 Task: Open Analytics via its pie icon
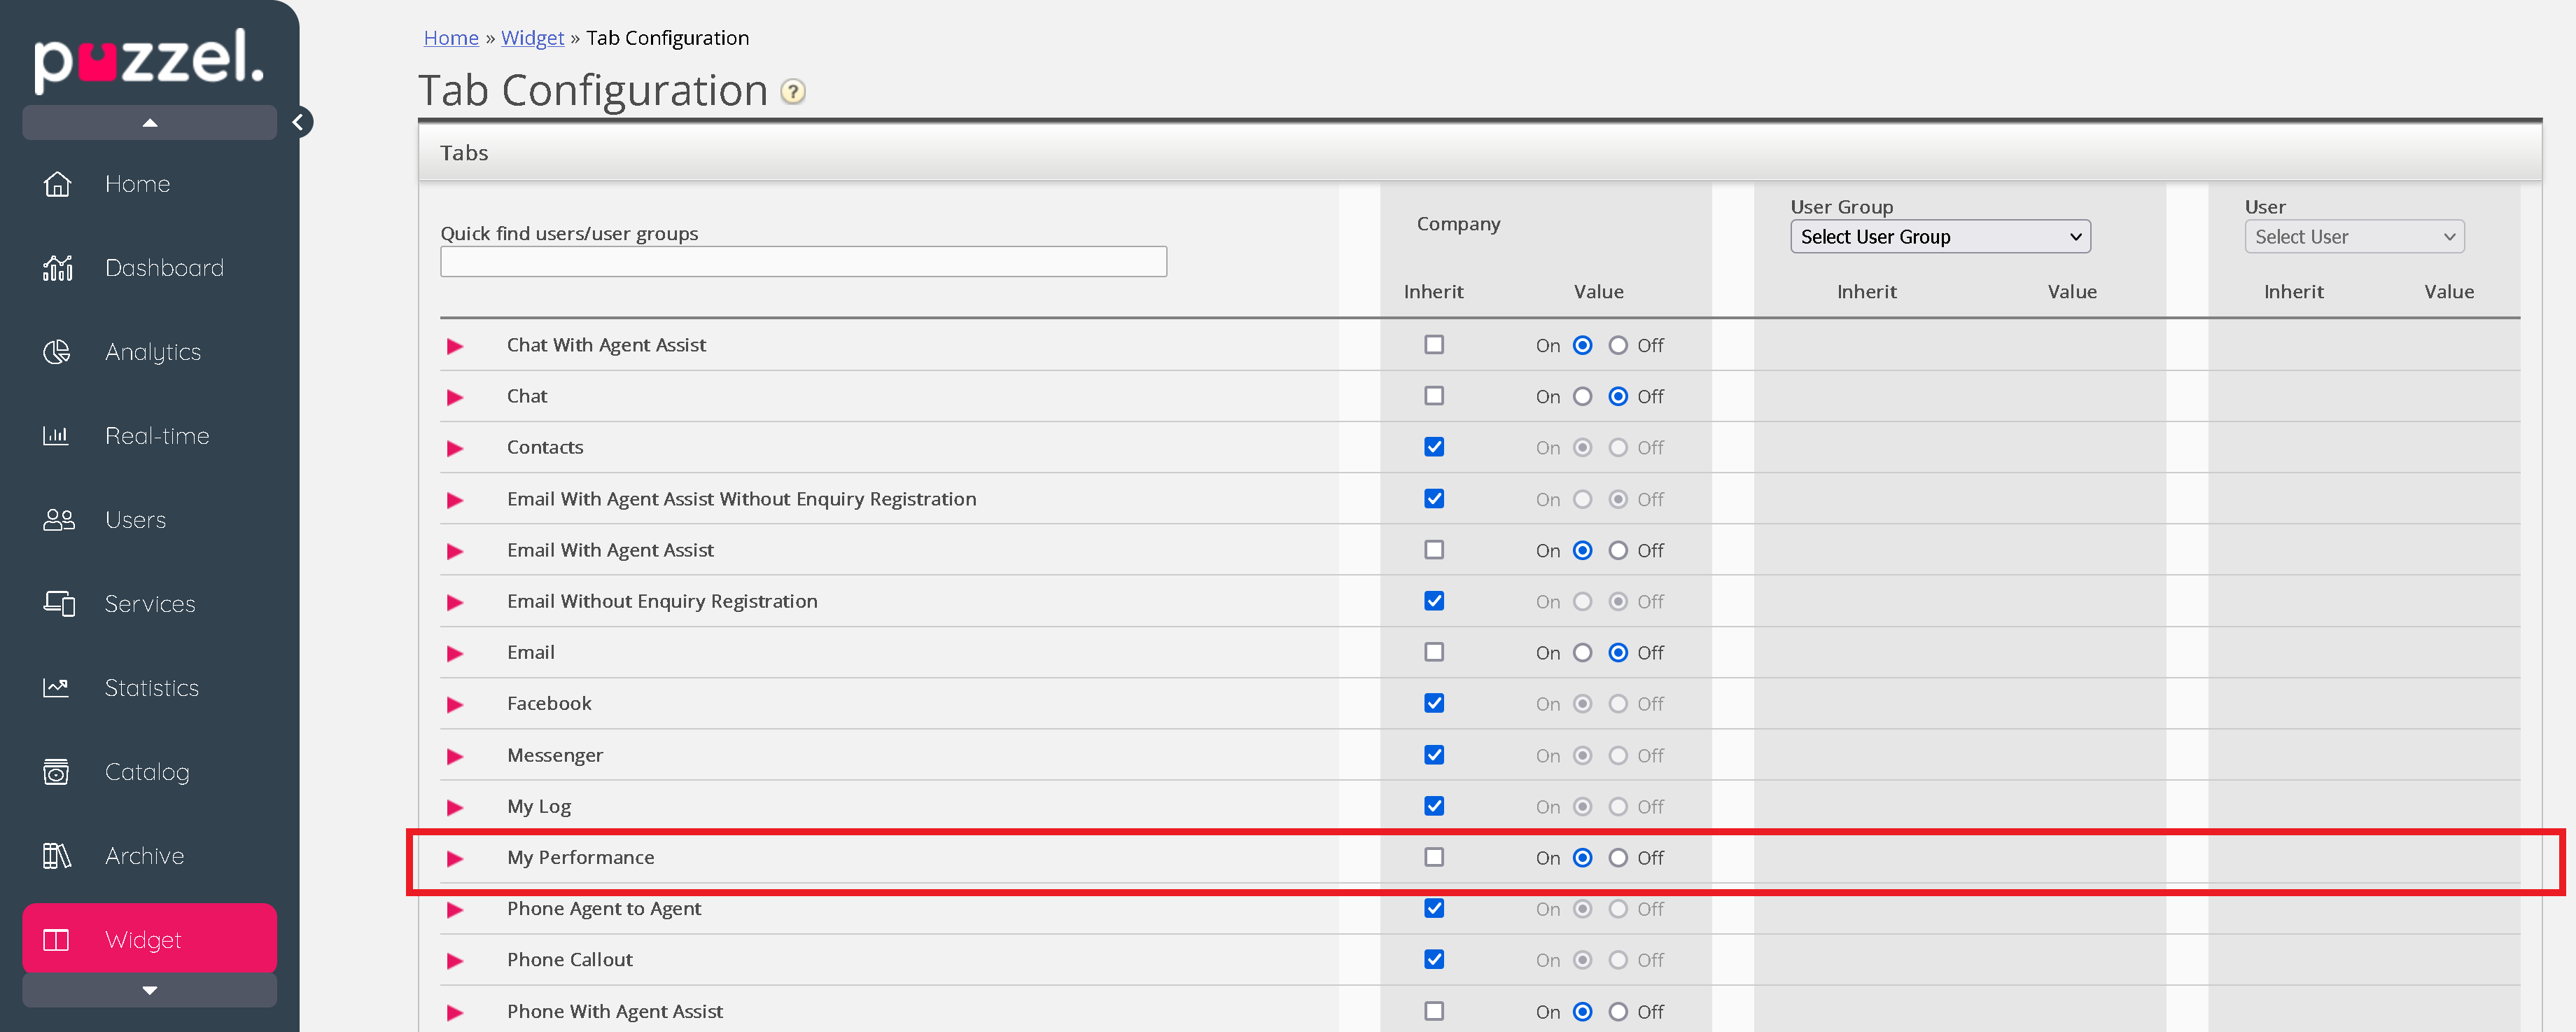[x=57, y=352]
